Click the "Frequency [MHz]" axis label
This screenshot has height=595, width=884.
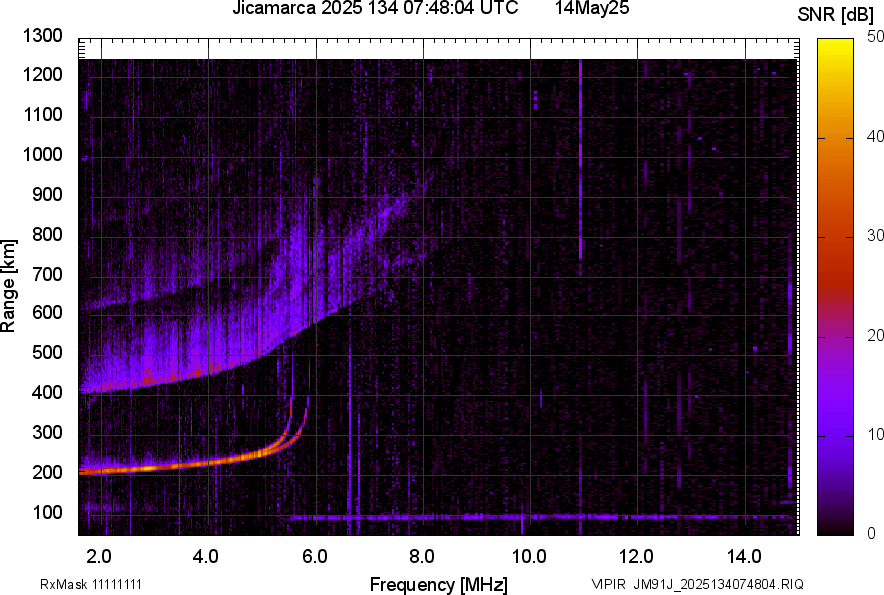click(x=439, y=584)
